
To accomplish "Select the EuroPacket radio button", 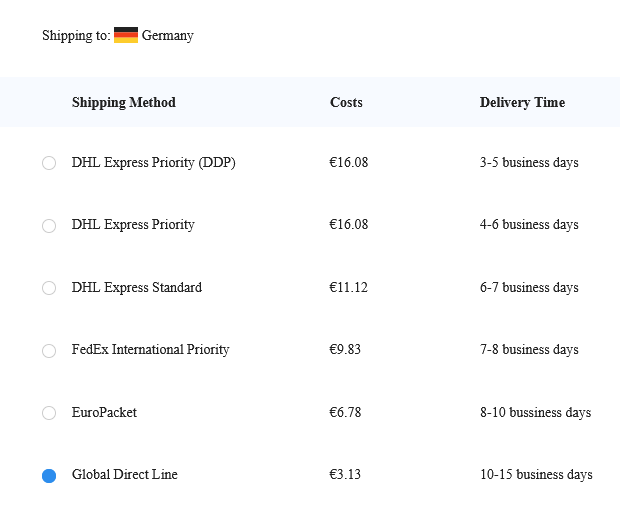I will click(49, 413).
